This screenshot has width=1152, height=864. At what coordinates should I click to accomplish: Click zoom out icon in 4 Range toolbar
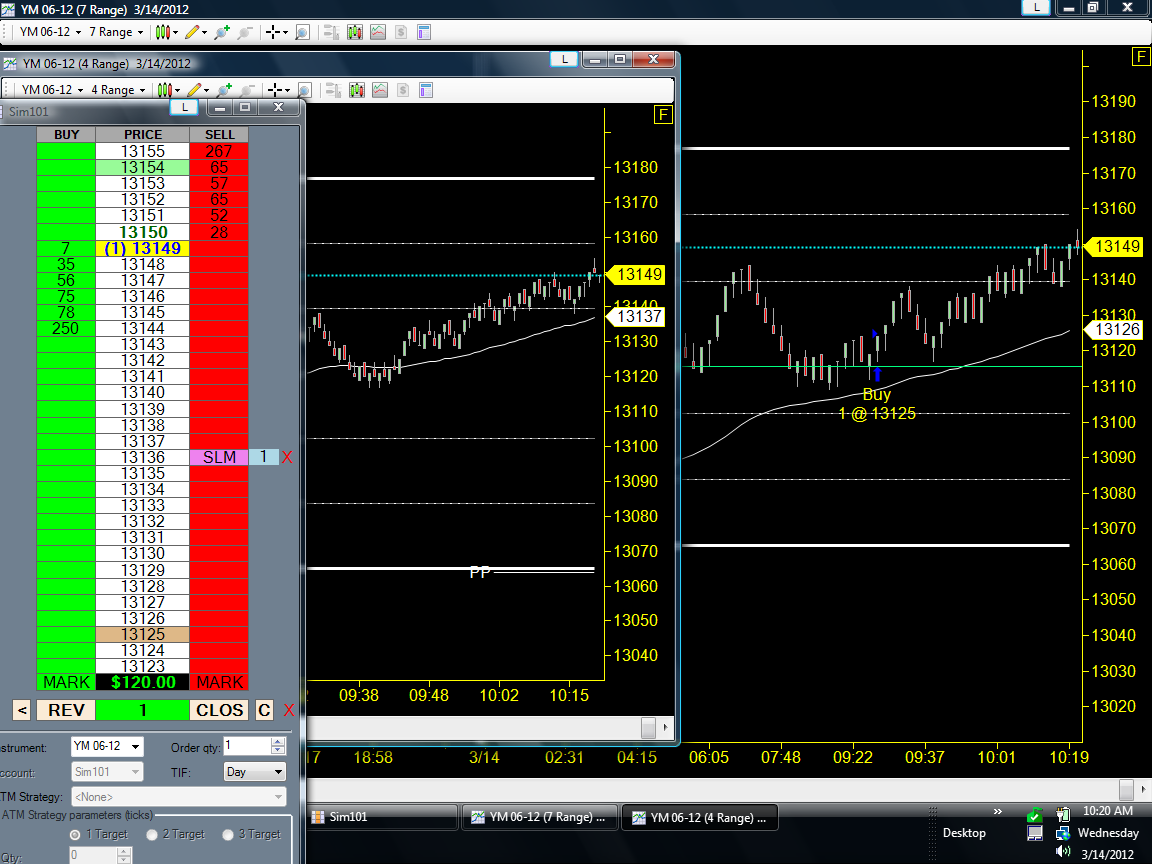coord(248,90)
